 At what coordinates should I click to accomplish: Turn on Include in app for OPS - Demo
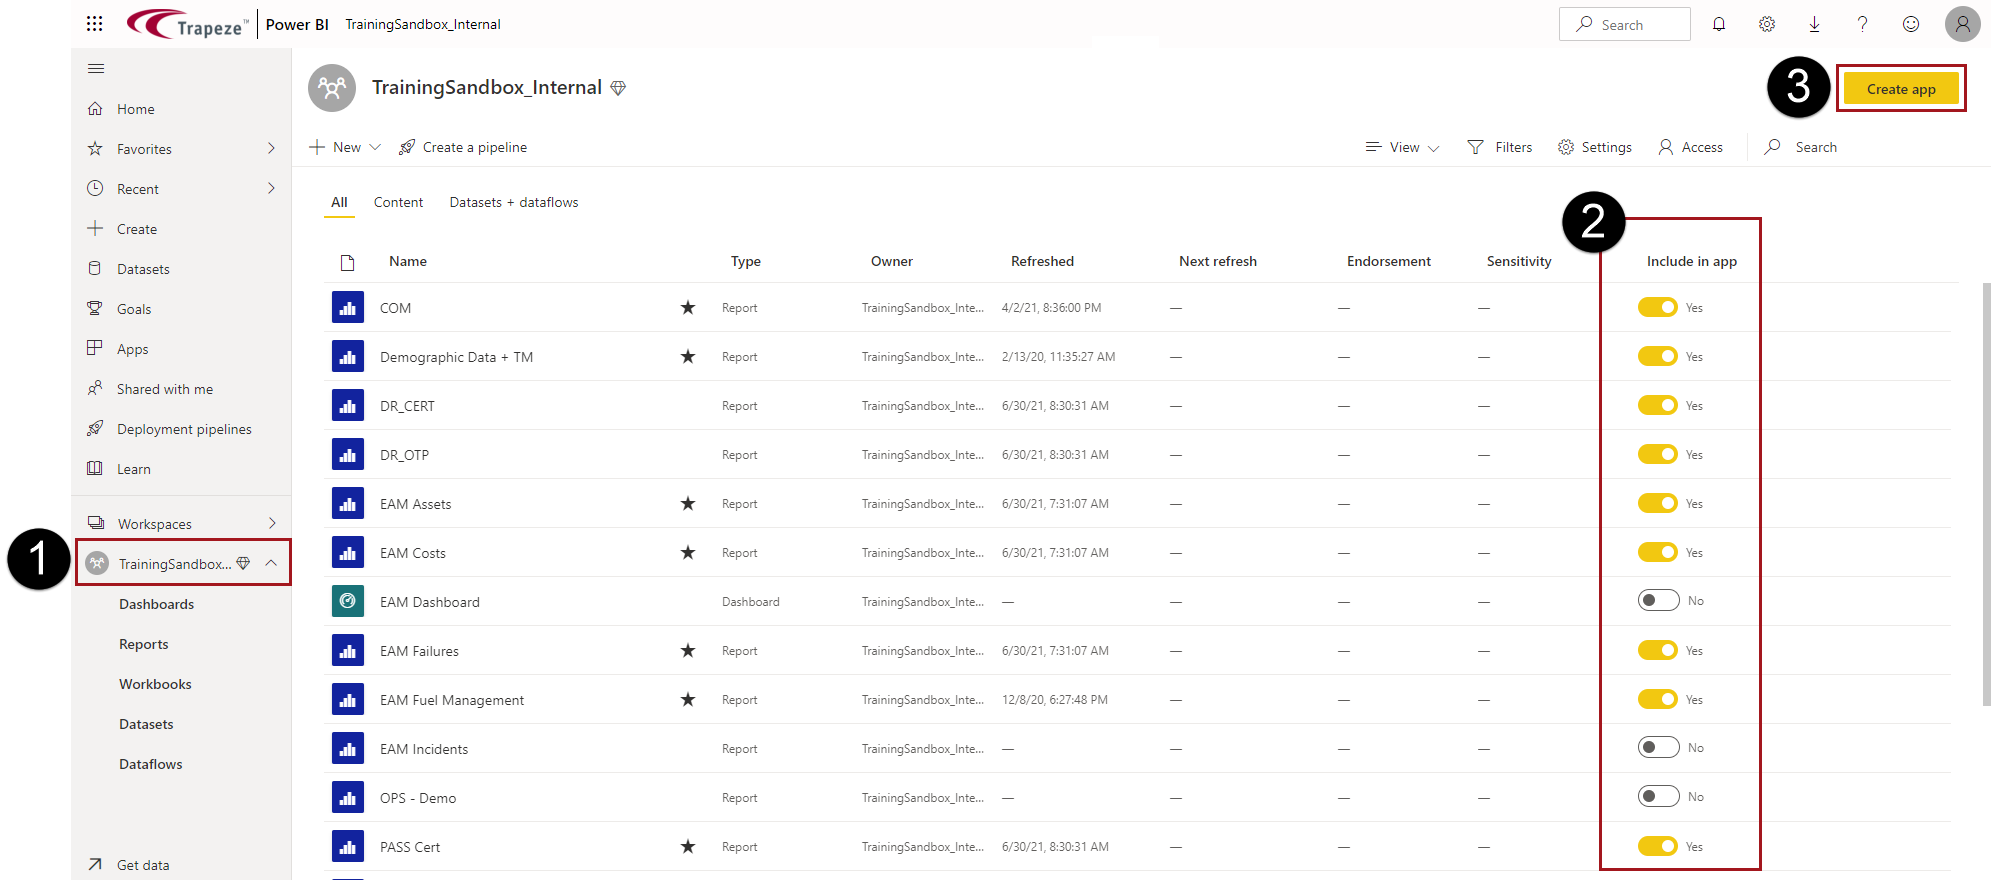[1658, 797]
